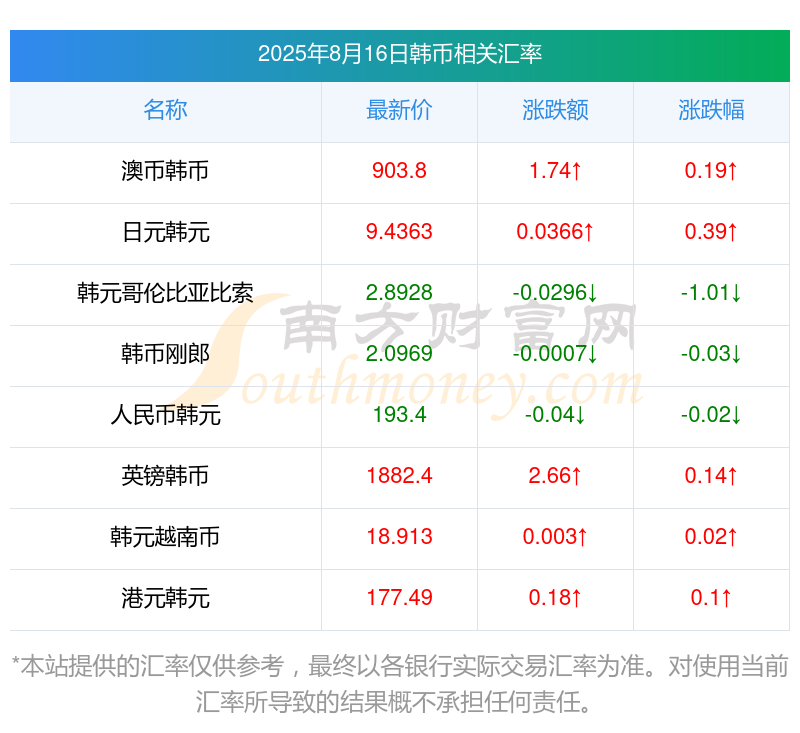The image size is (800, 733).
Task: Click the price 1882.4
Action: tap(399, 476)
